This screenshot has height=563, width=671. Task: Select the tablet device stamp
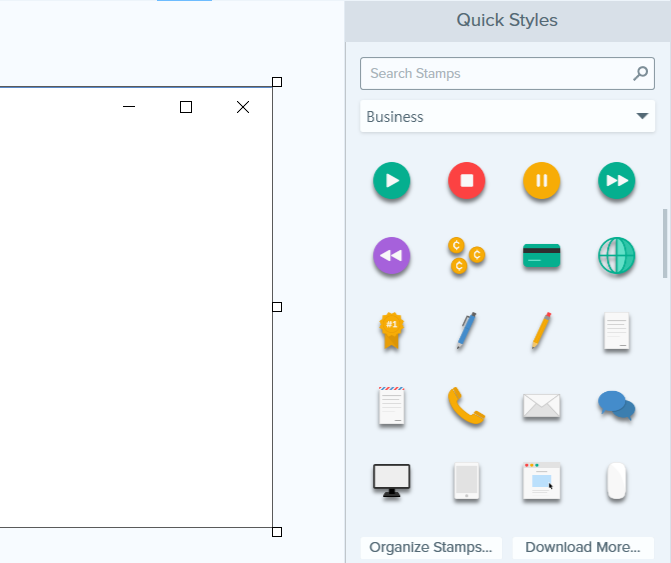(x=466, y=481)
